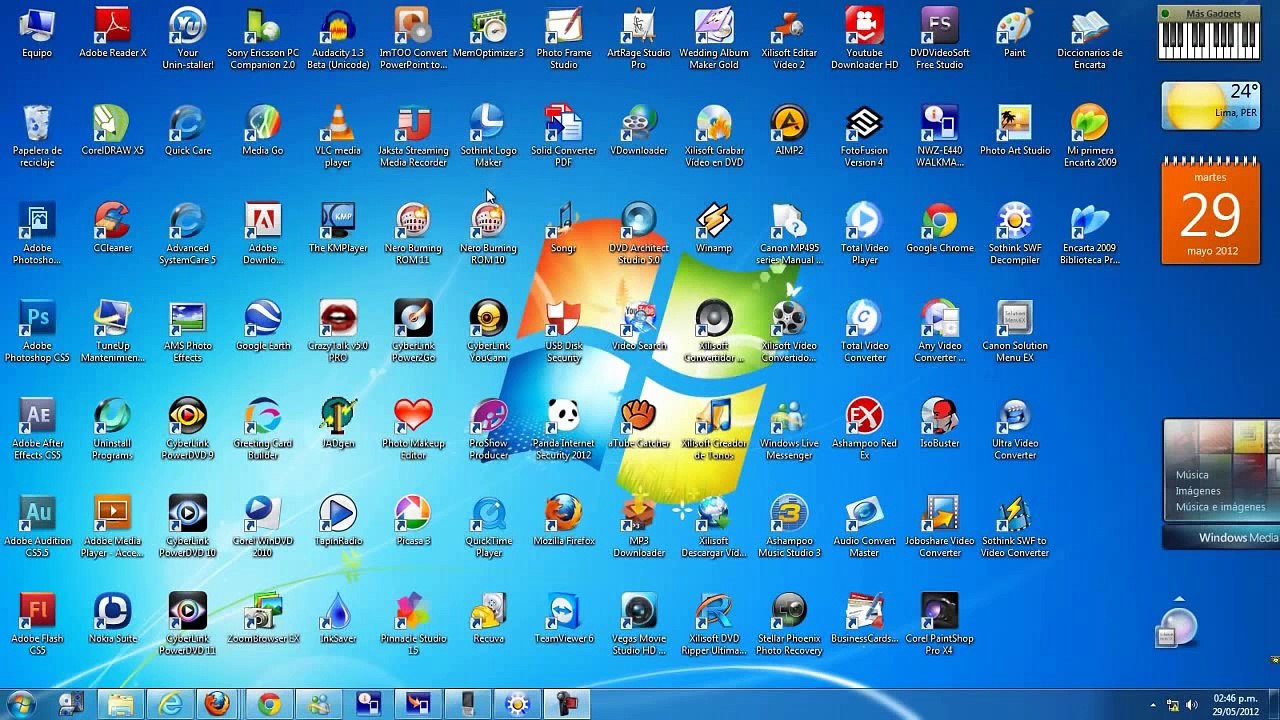The image size is (1280, 720).
Task: Launch Photo Makeup Editor shortcut
Action: 413,429
